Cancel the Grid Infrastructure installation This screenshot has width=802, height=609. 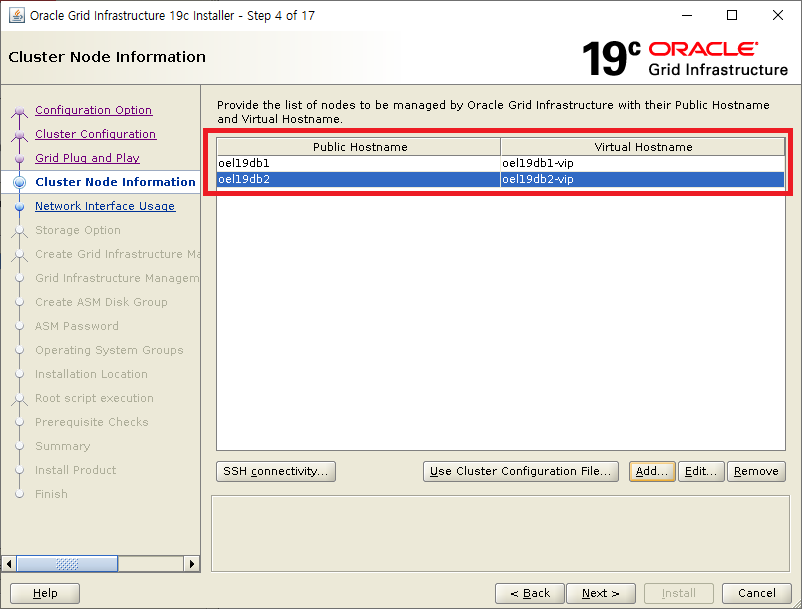(x=757, y=594)
